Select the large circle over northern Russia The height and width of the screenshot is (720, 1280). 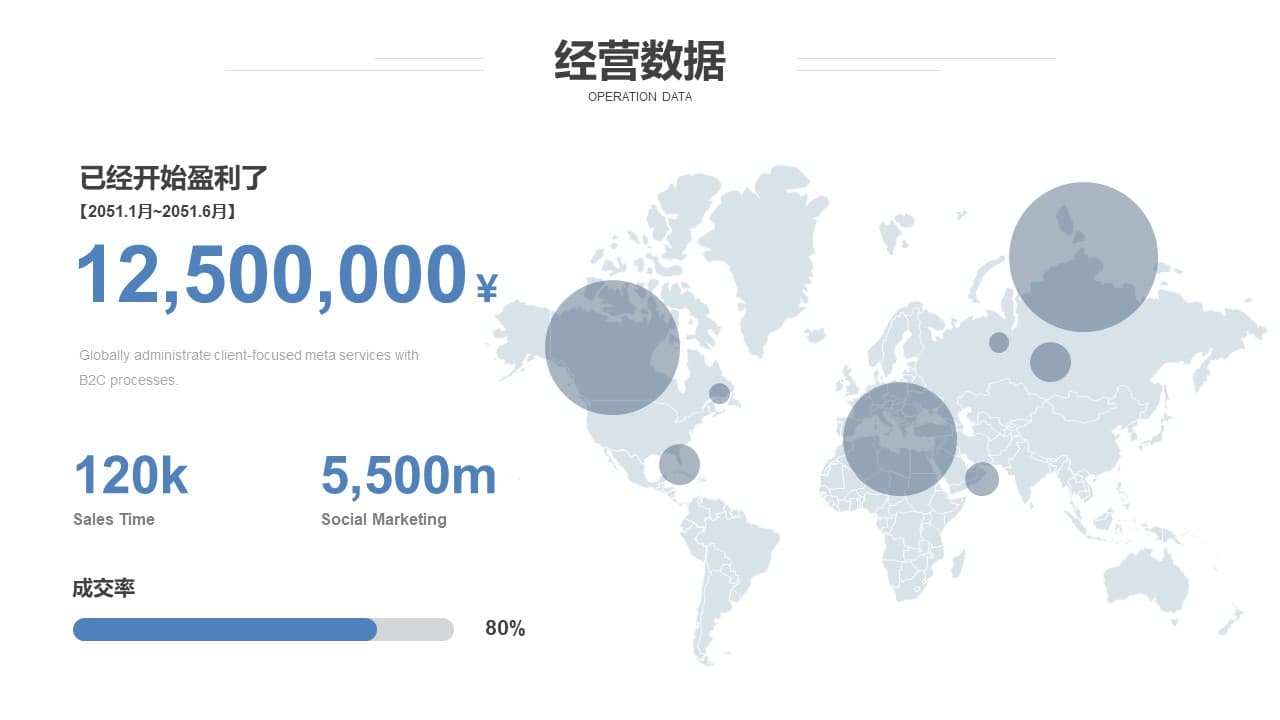[1083, 257]
